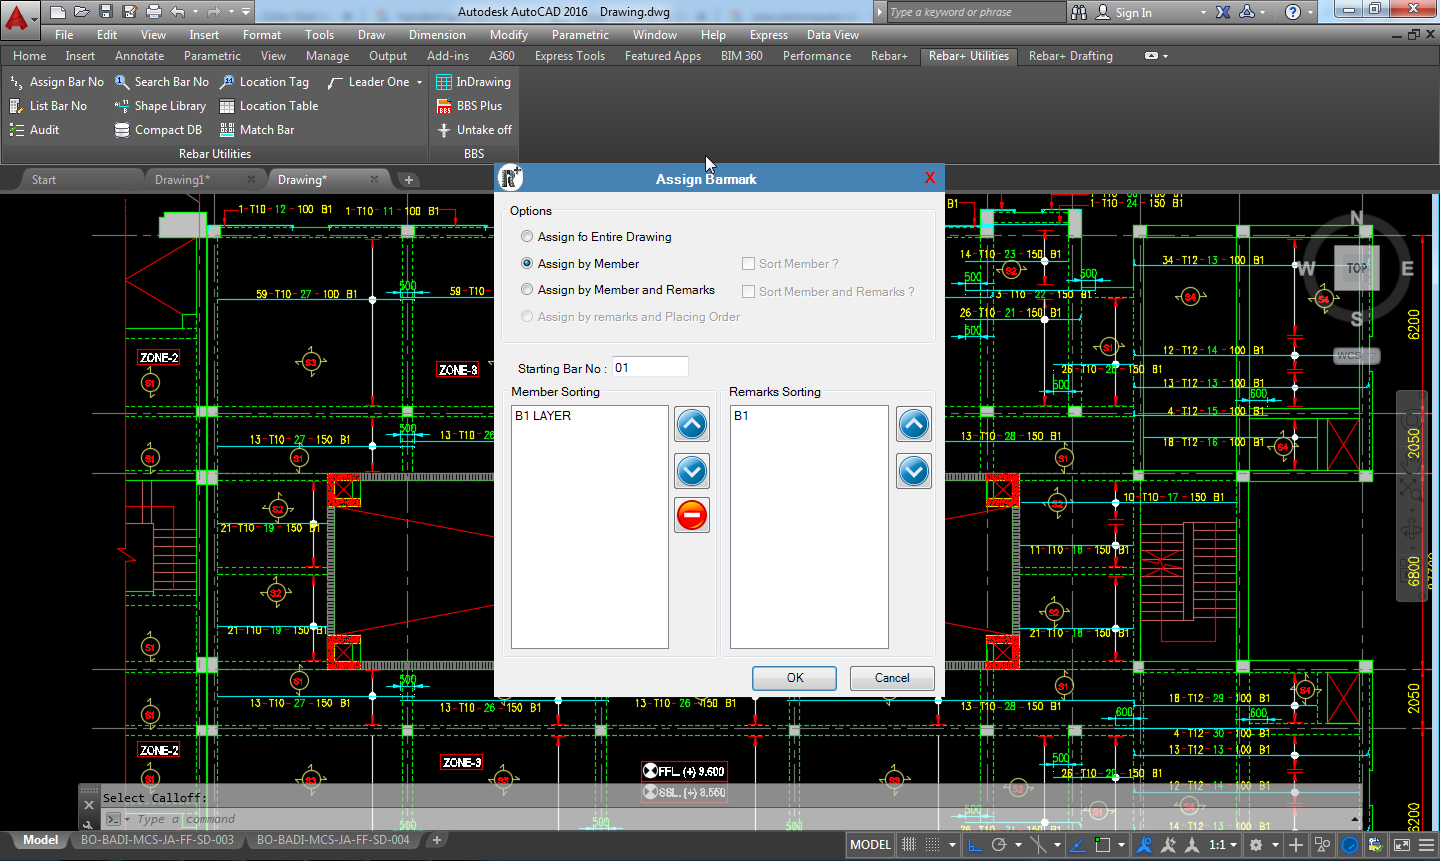Move remark down in Remarks Sorting
This screenshot has width=1440, height=861.
[x=914, y=471]
